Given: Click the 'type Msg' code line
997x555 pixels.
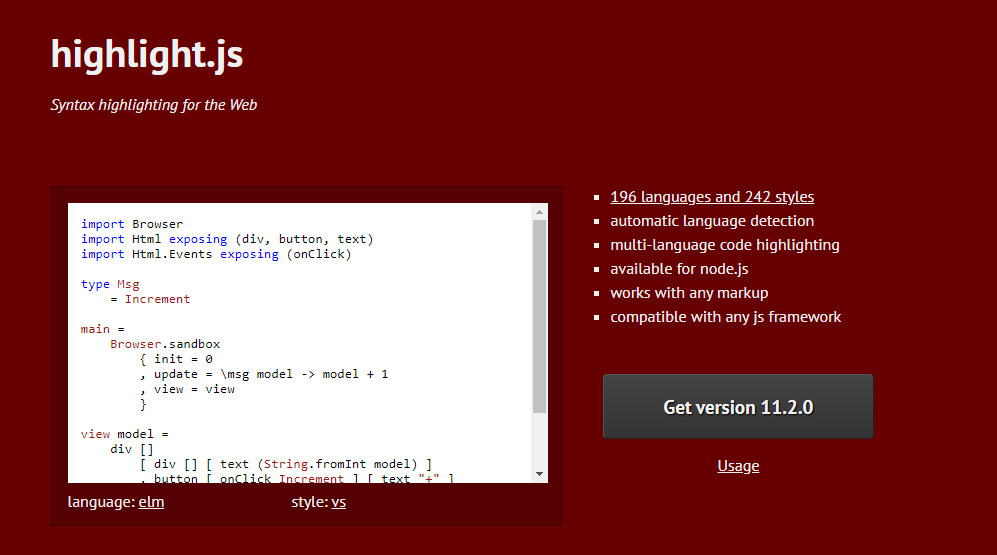Looking at the screenshot, I should [110, 284].
